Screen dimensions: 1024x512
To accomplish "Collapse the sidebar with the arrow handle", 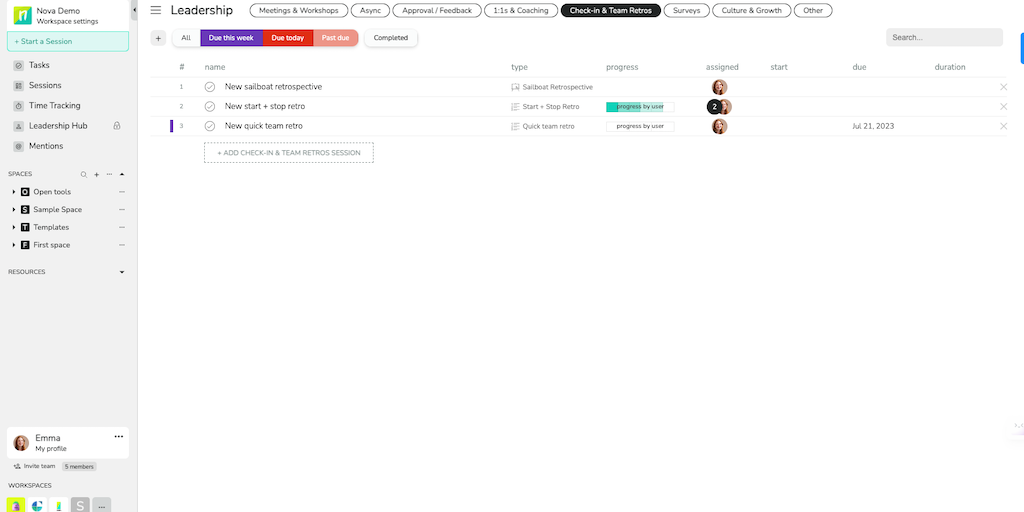I will click(134, 10).
